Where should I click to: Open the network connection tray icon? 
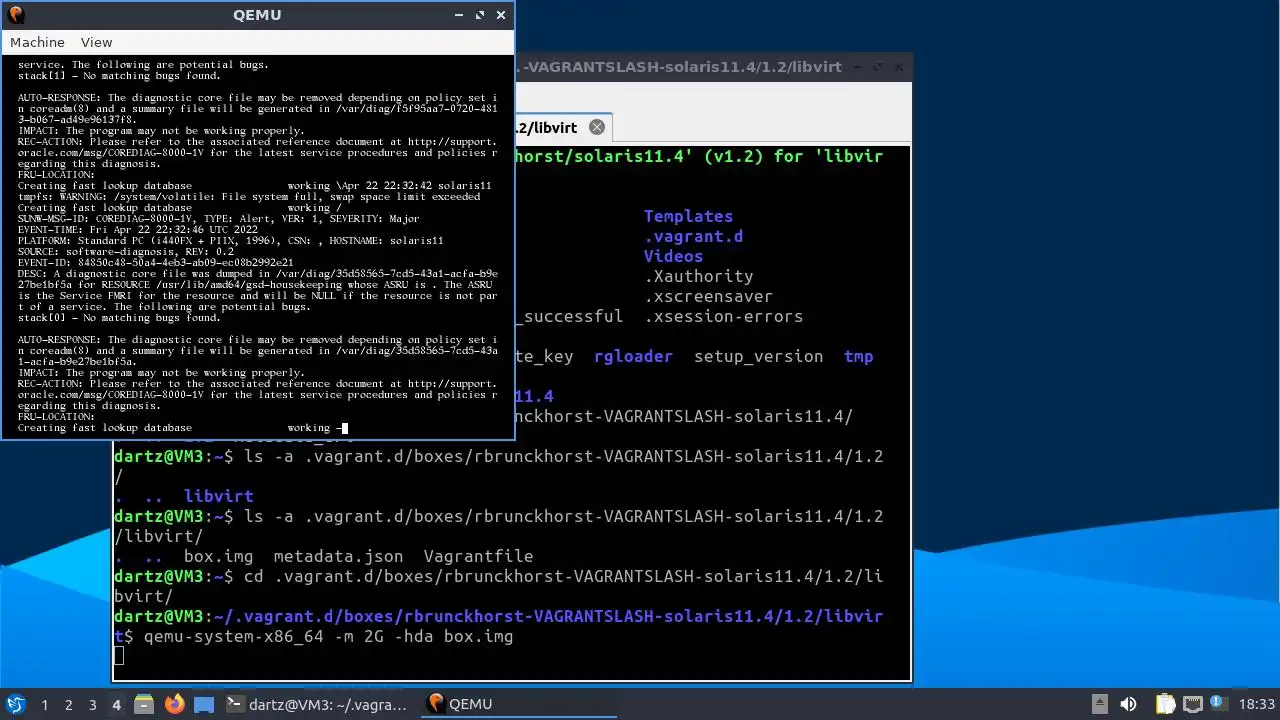point(1192,704)
